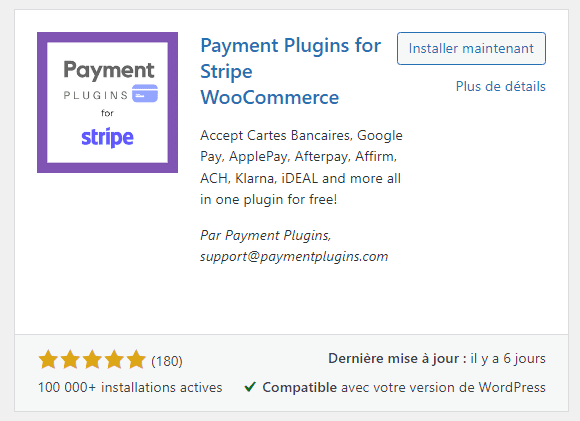580x421 pixels.
Task: Click the Par Payment Plugins author text
Action: pos(265,235)
